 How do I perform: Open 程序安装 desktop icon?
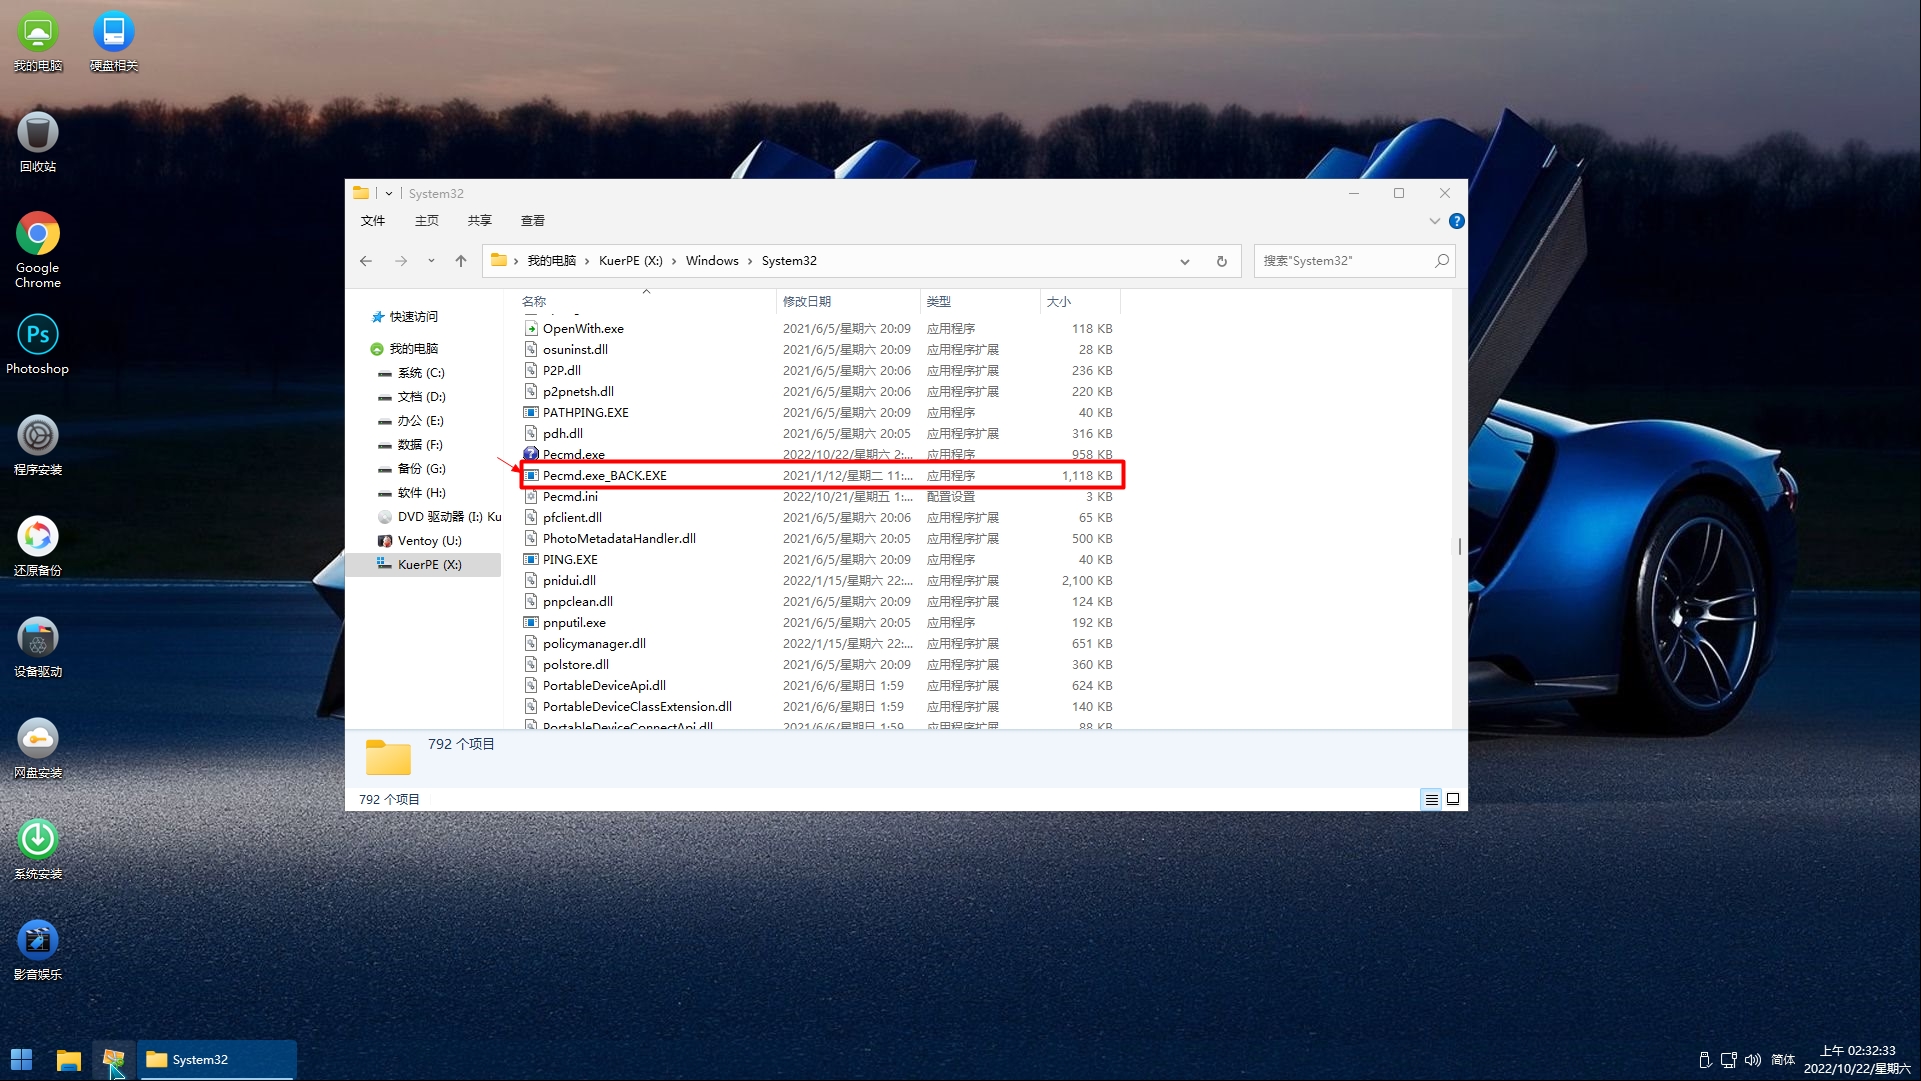coord(38,445)
